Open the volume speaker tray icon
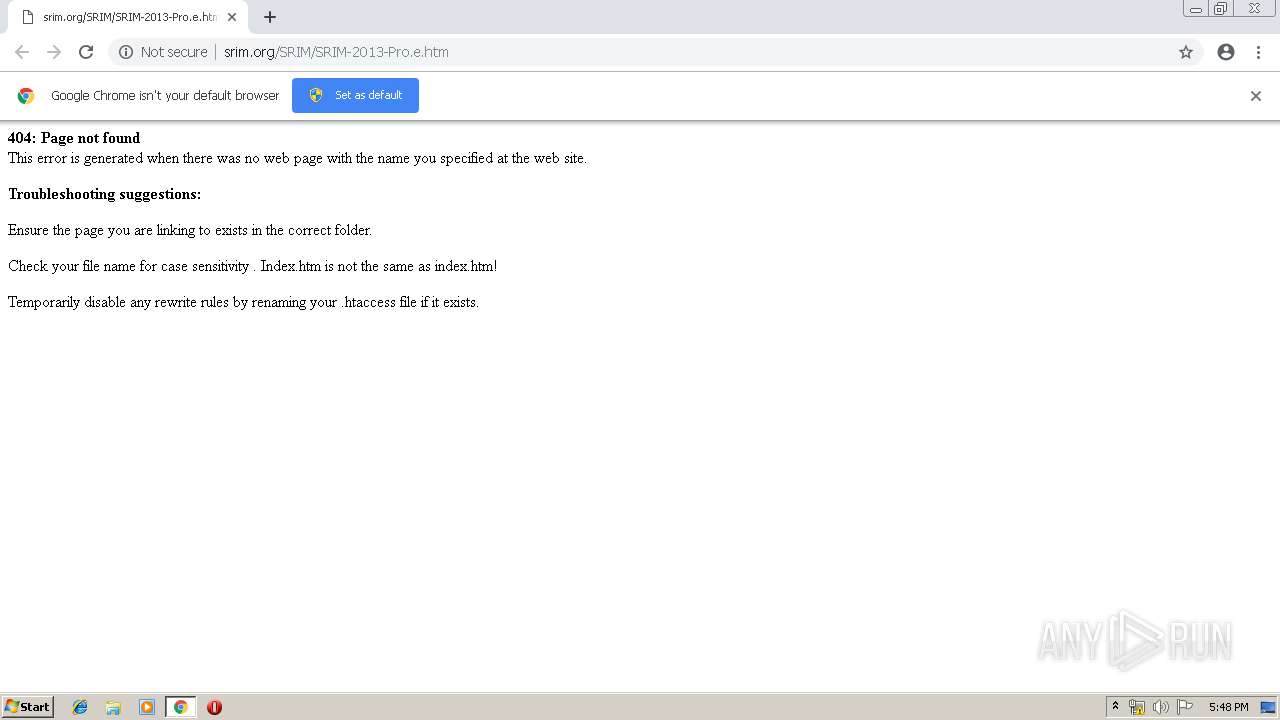The height and width of the screenshot is (720, 1280). coord(1161,707)
